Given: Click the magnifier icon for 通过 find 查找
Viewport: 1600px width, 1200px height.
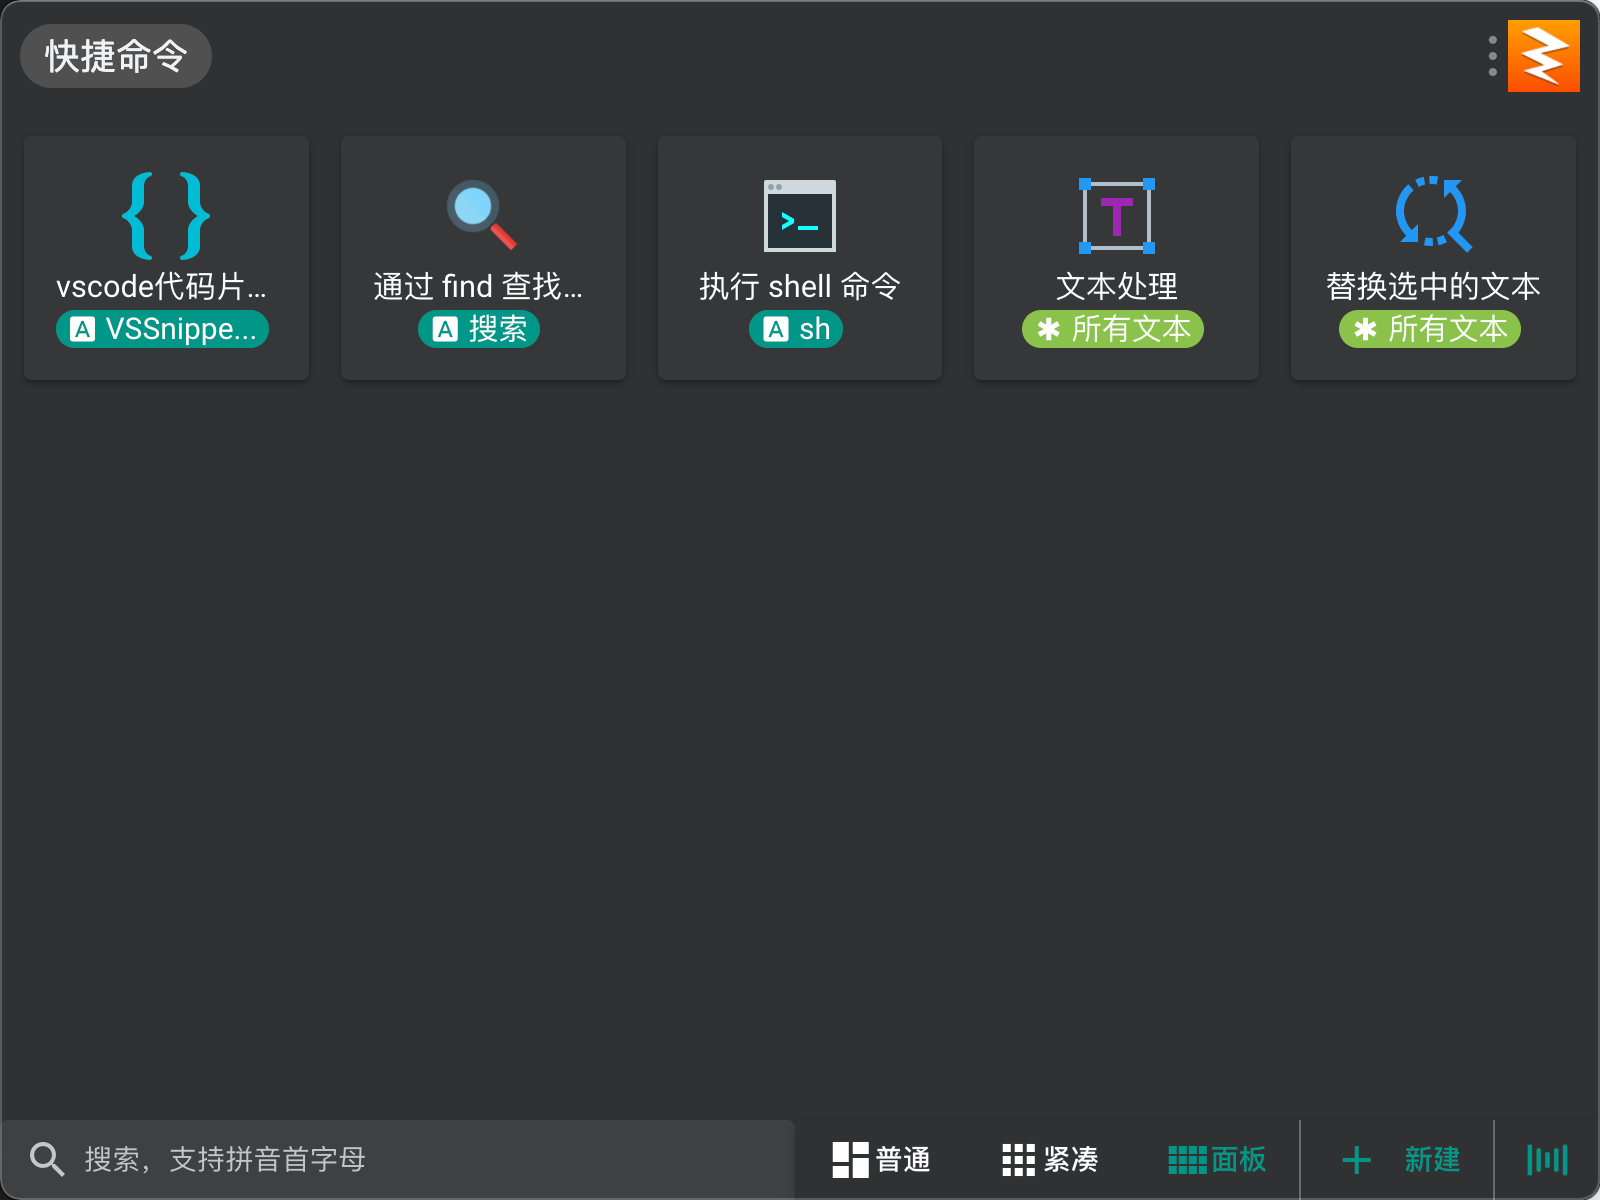Looking at the screenshot, I should 482,215.
